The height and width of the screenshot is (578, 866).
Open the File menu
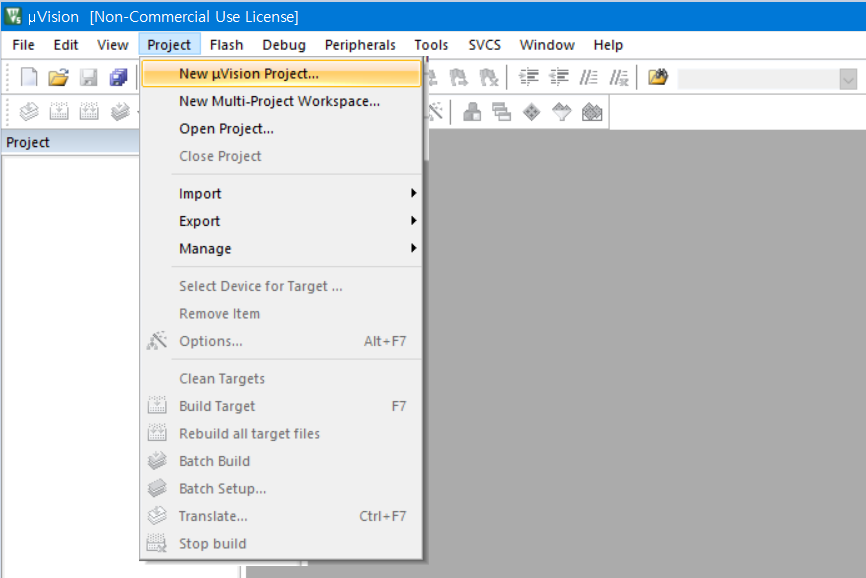[23, 45]
